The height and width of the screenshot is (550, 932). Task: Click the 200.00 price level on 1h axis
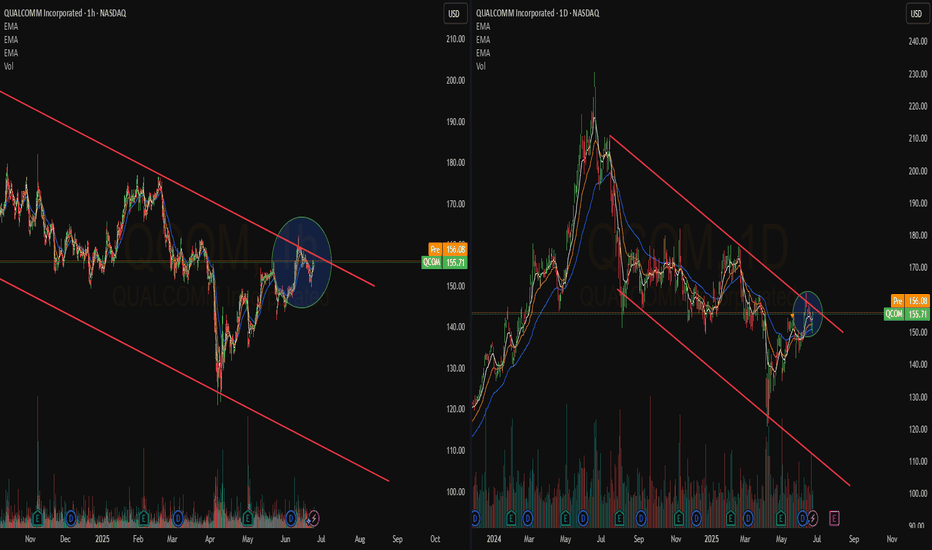click(x=456, y=80)
